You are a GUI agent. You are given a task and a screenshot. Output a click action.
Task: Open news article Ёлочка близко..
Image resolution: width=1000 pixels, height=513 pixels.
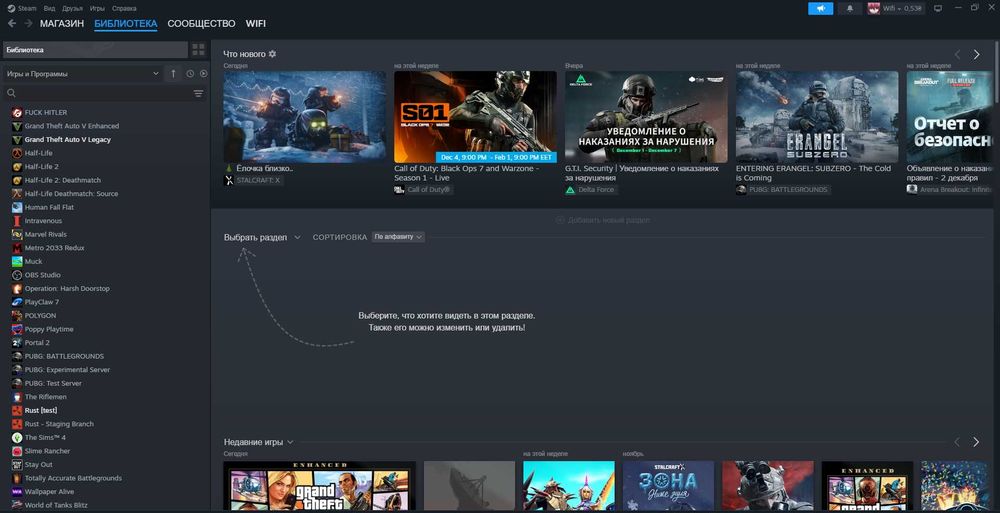tap(265, 168)
